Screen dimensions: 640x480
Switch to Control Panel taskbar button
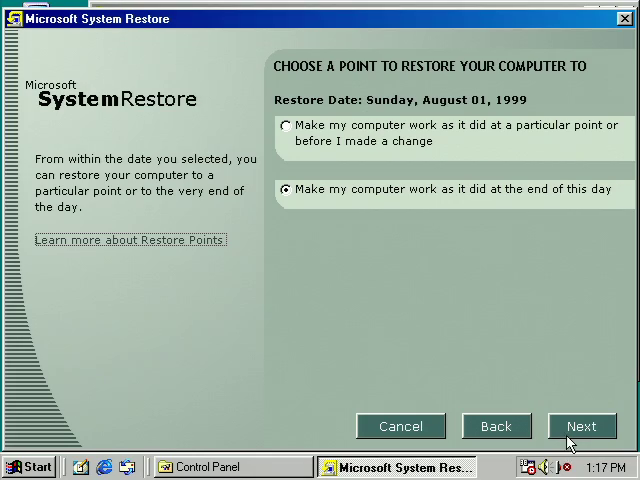pyautogui.click(x=234, y=467)
